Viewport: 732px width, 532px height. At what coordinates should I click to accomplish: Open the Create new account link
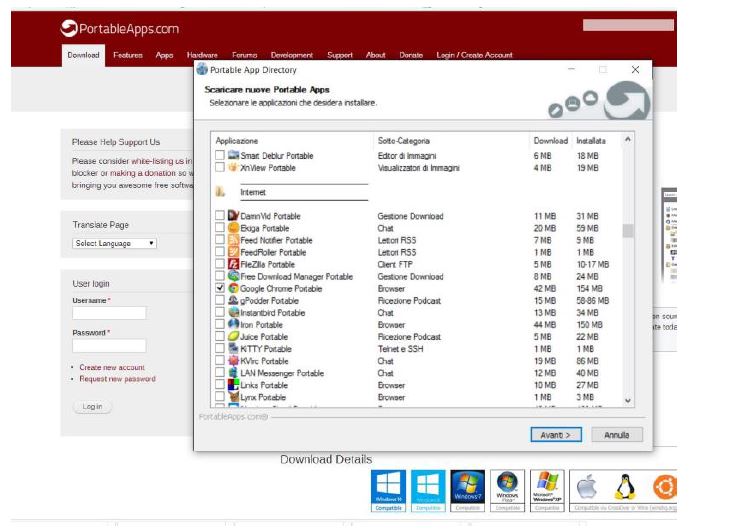[x=112, y=367]
